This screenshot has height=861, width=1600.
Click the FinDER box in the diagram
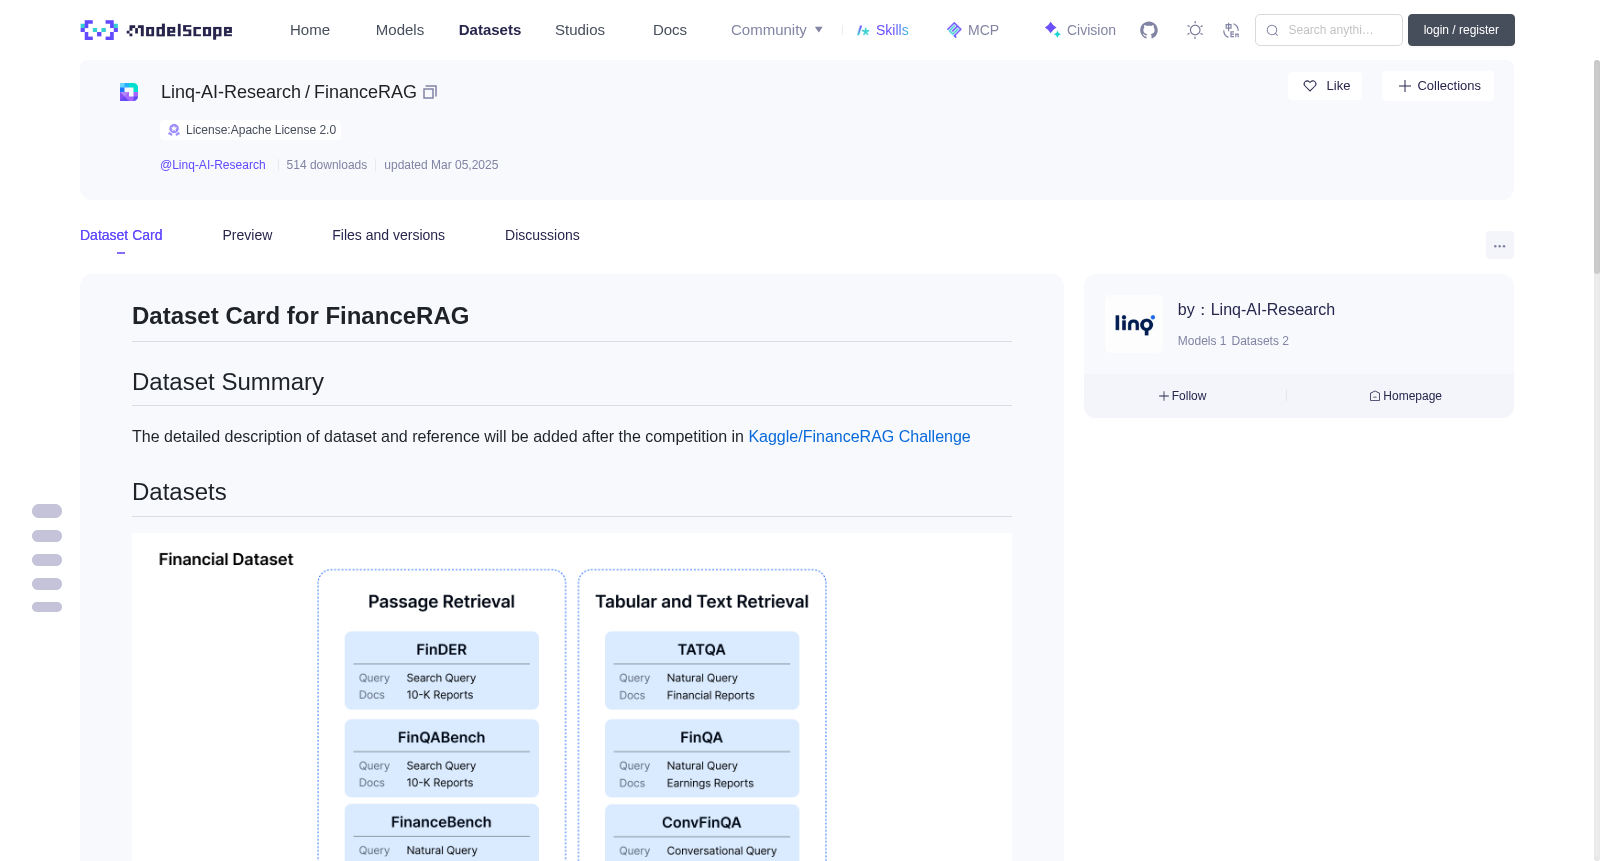click(442, 670)
